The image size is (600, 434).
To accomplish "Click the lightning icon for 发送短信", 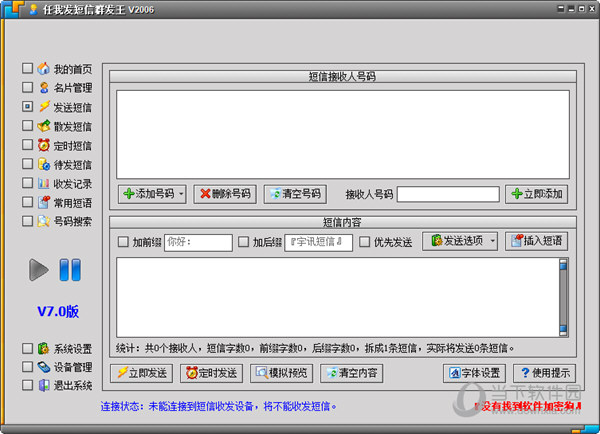I will click(x=44, y=107).
